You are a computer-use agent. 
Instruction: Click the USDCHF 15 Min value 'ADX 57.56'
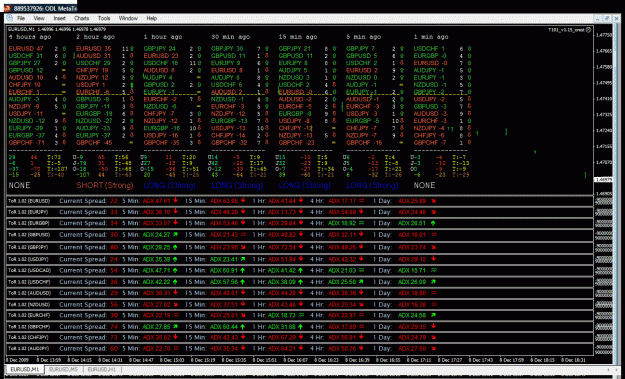pos(224,282)
